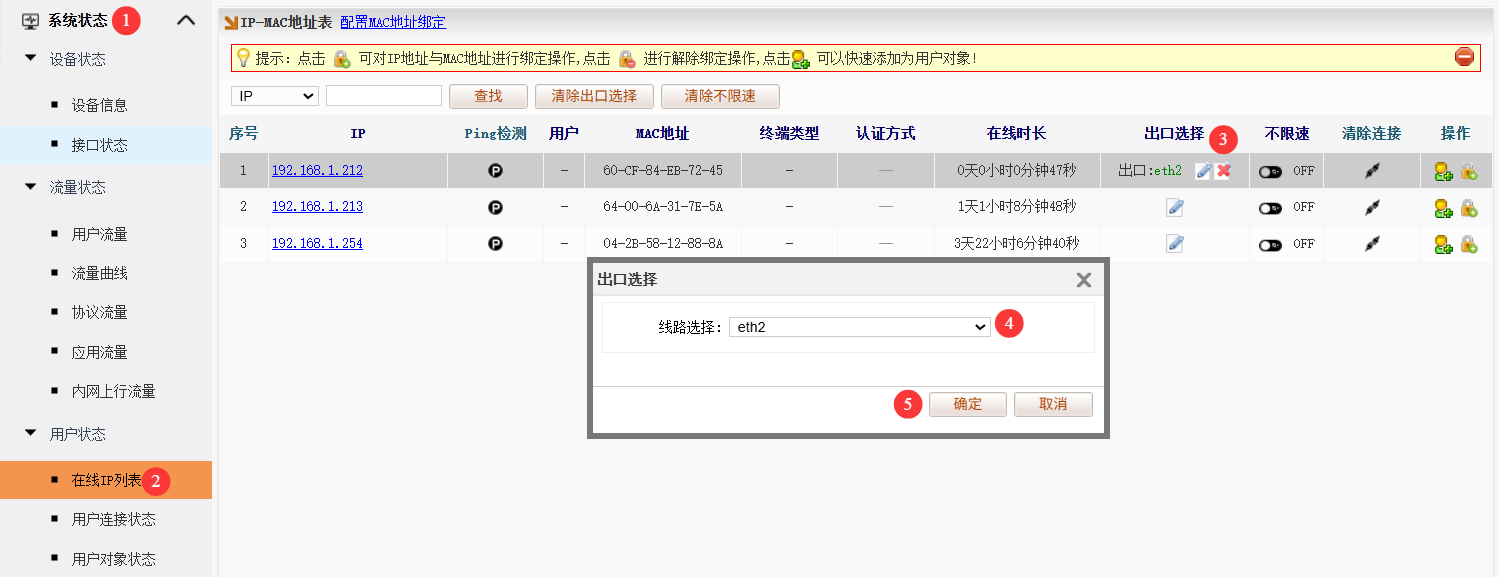Add 192.168.1.254 as user object
This screenshot has width=1499, height=577.
[x=1443, y=244]
